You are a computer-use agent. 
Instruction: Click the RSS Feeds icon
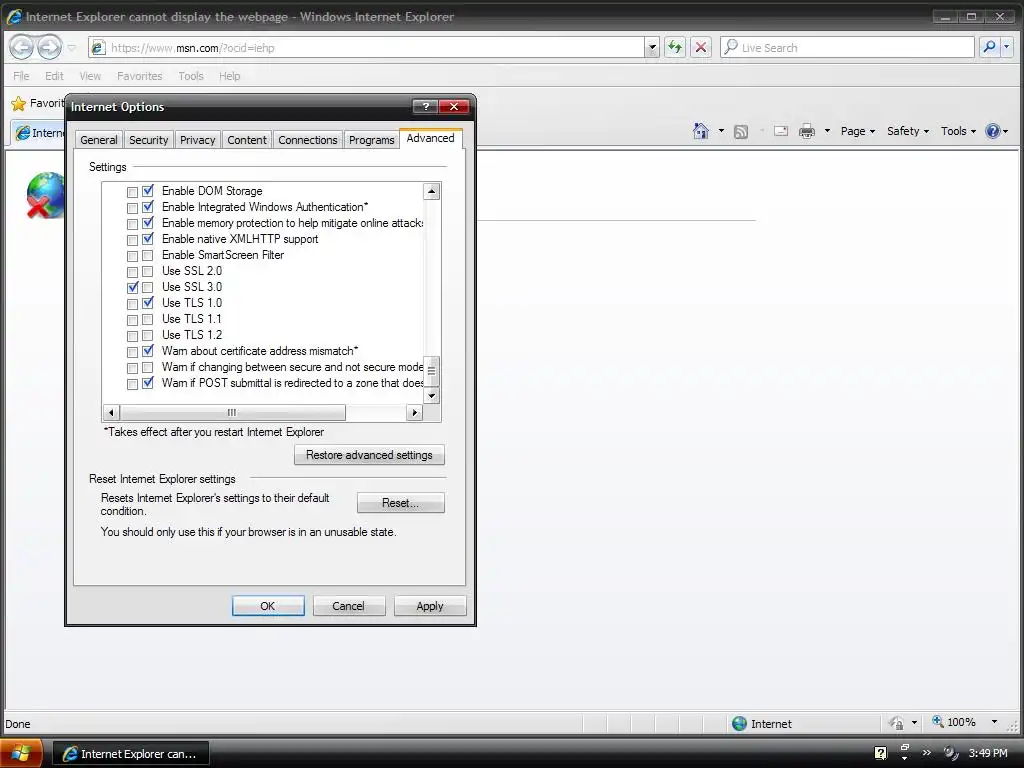pyautogui.click(x=741, y=131)
